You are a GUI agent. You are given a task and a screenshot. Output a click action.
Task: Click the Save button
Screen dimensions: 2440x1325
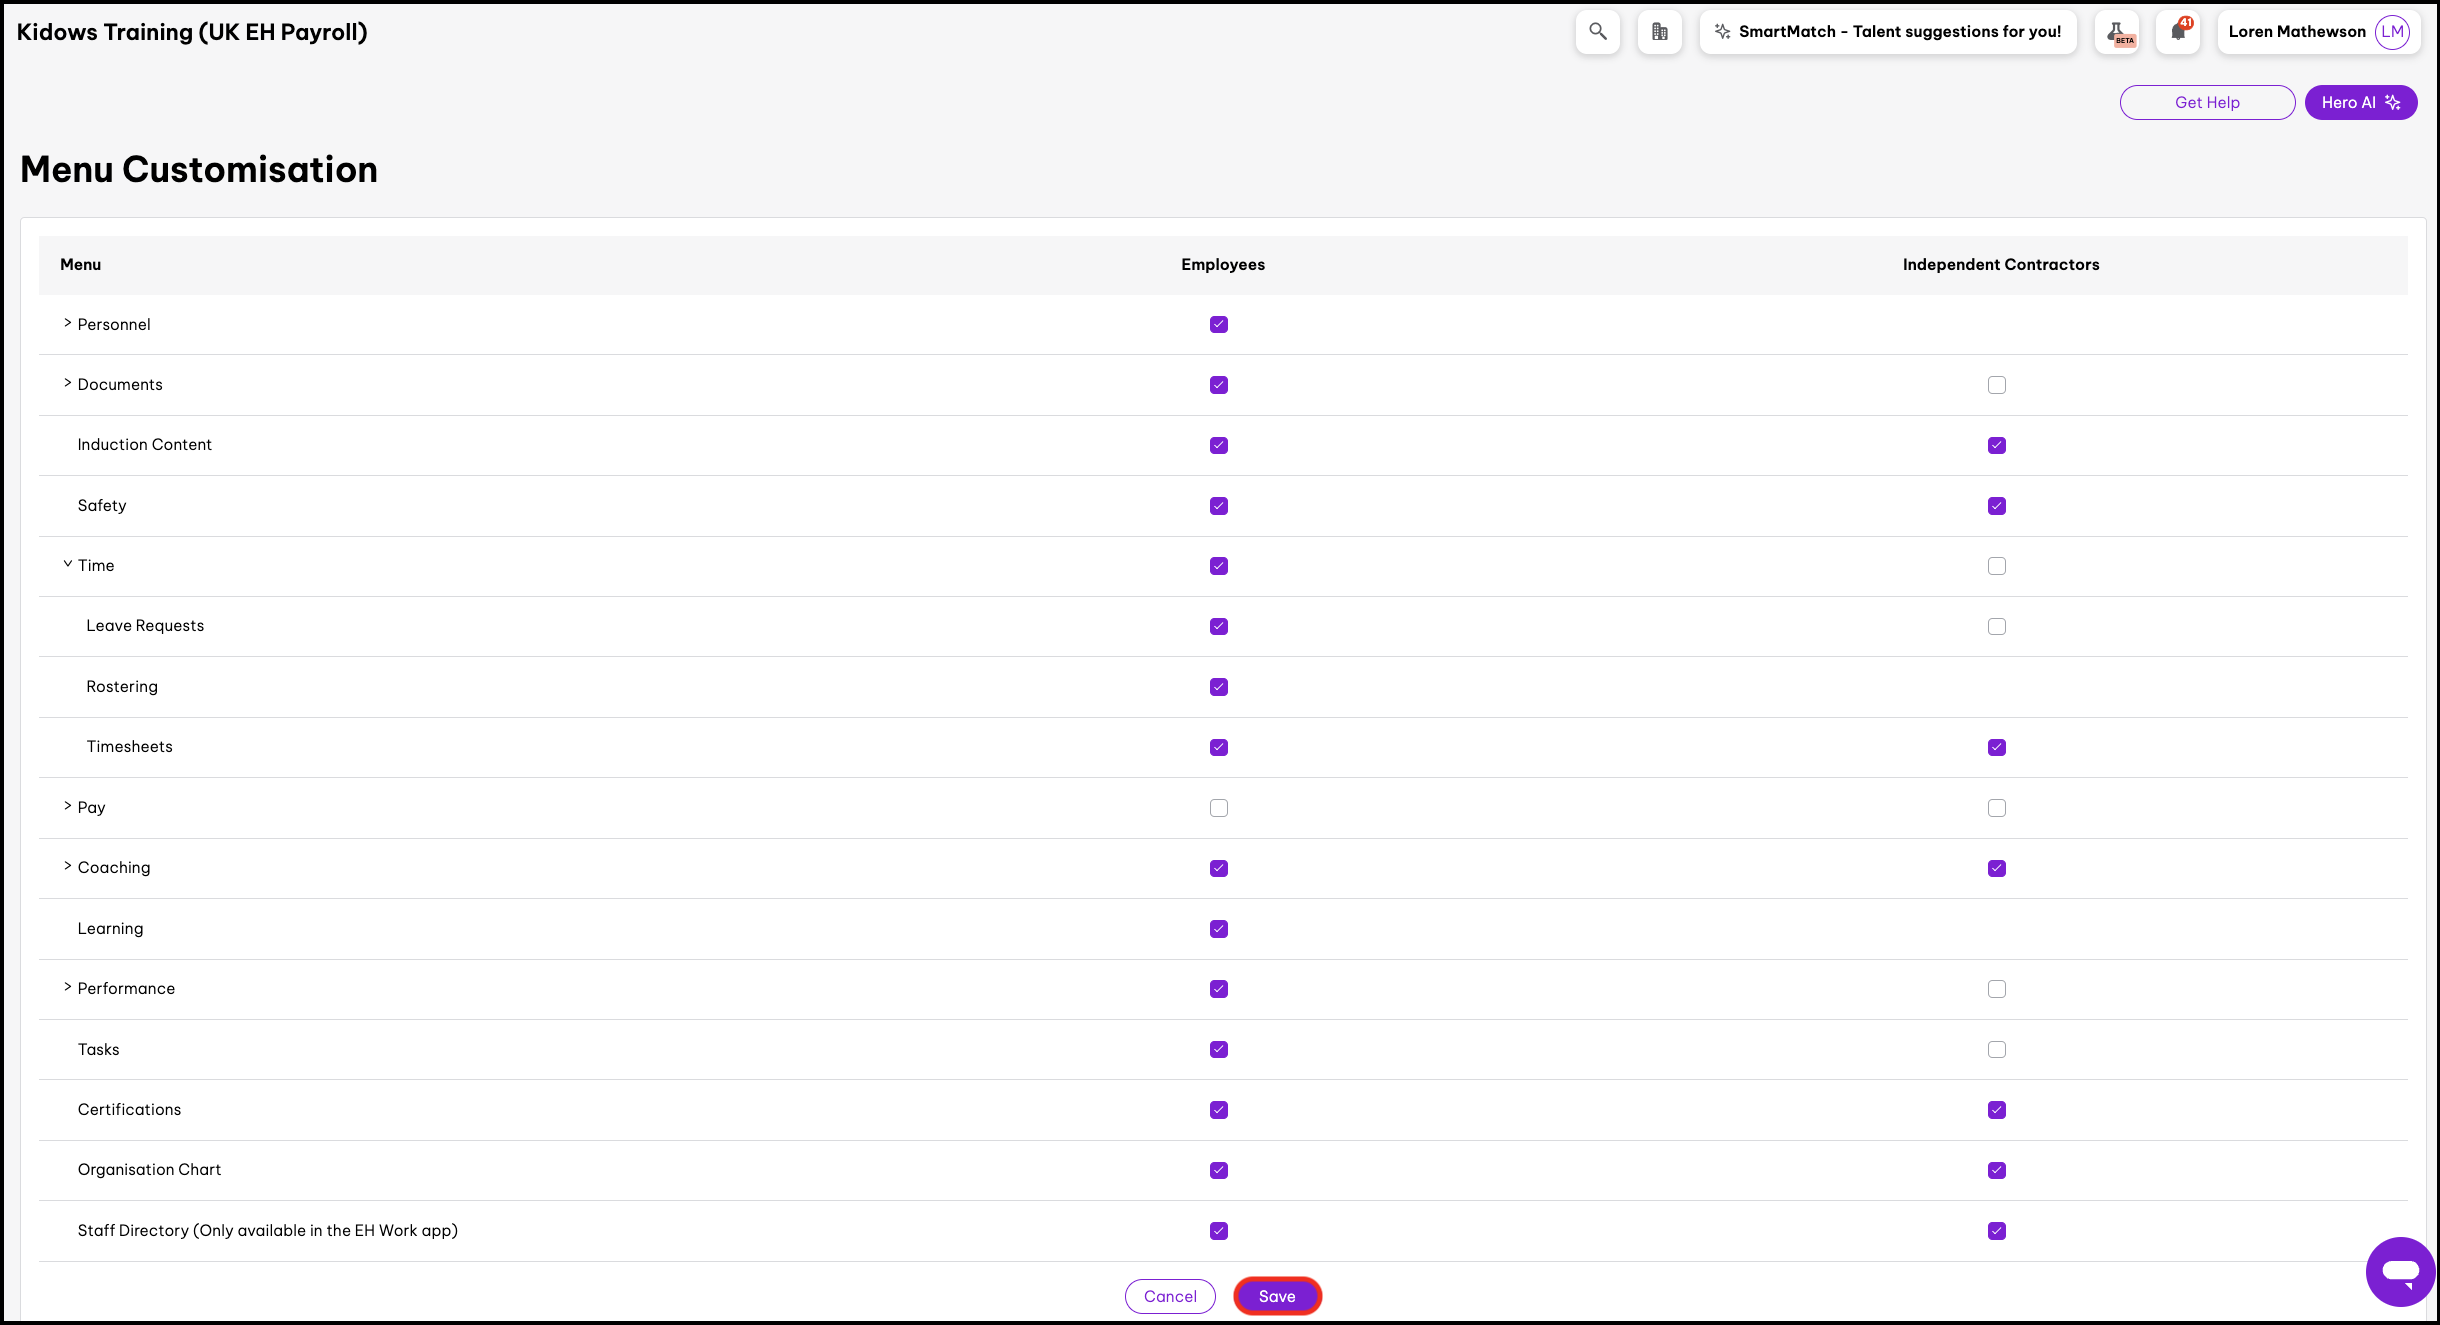pos(1277,1296)
